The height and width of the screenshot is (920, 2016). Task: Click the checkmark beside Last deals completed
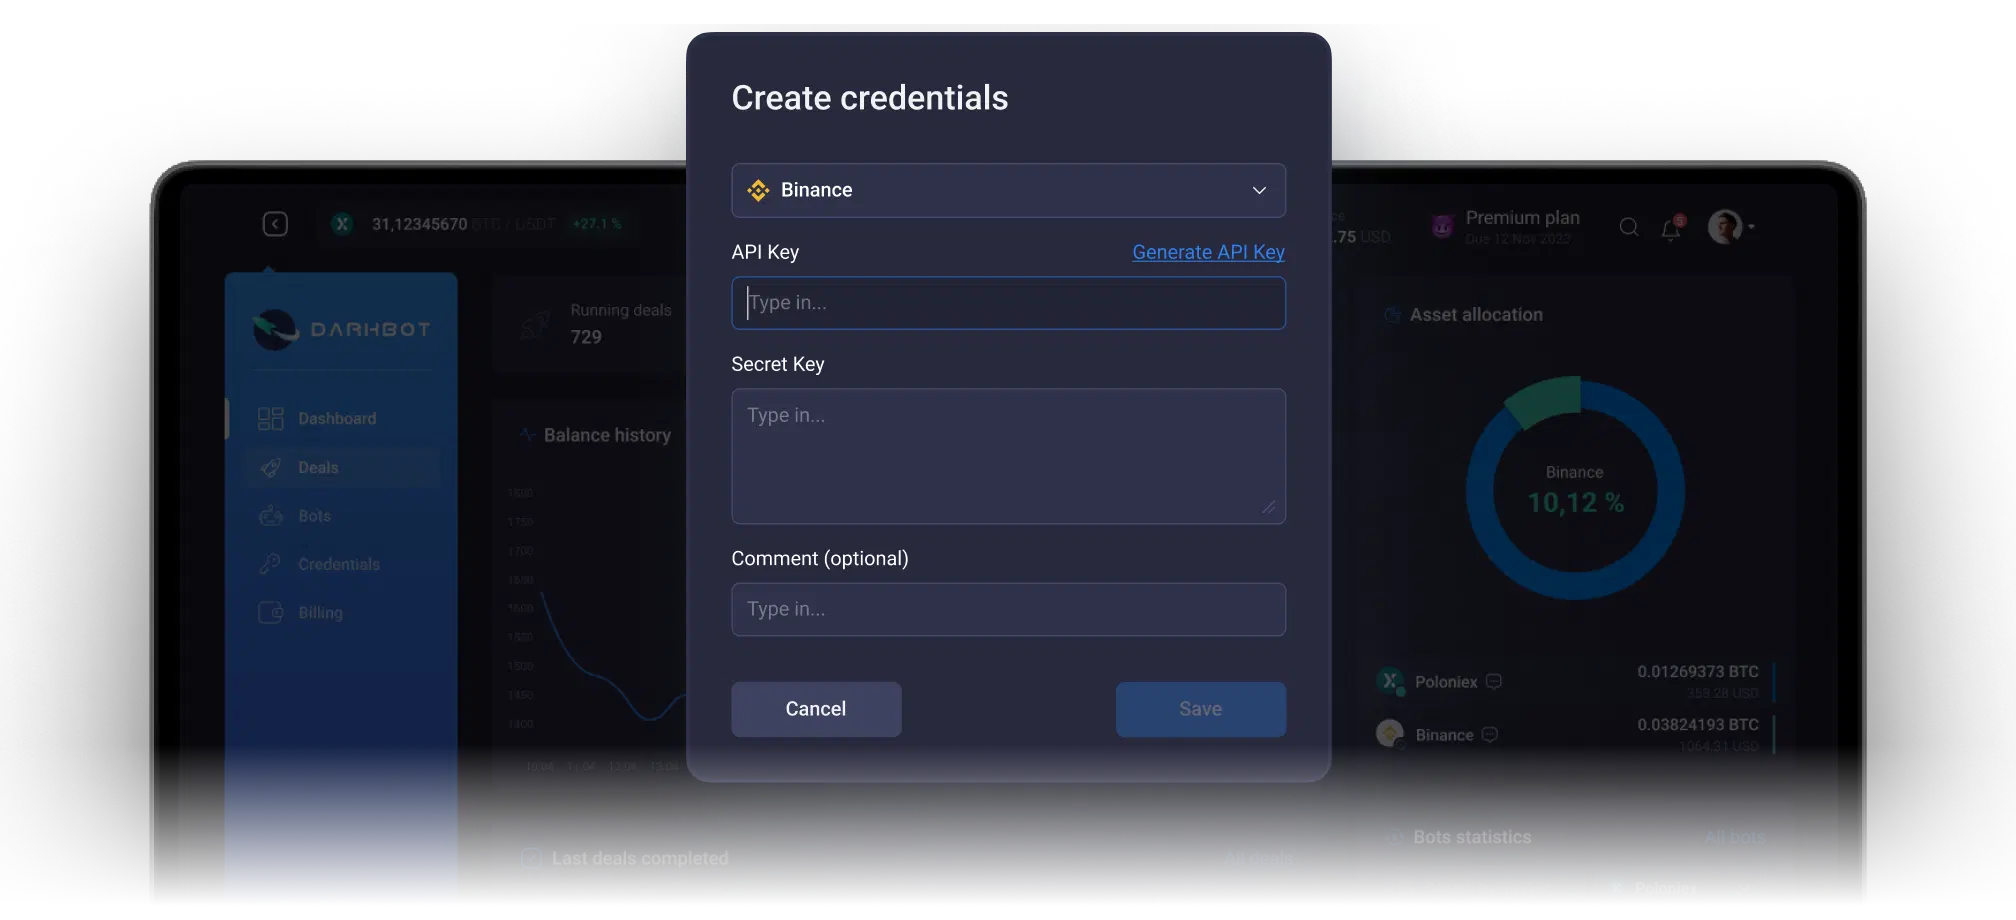[x=530, y=858]
